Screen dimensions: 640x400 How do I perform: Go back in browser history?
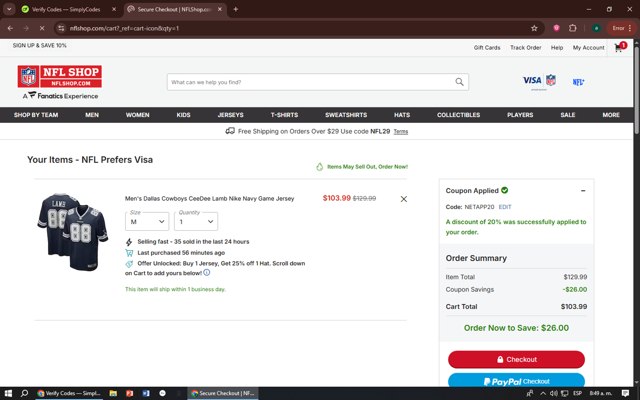[10, 28]
